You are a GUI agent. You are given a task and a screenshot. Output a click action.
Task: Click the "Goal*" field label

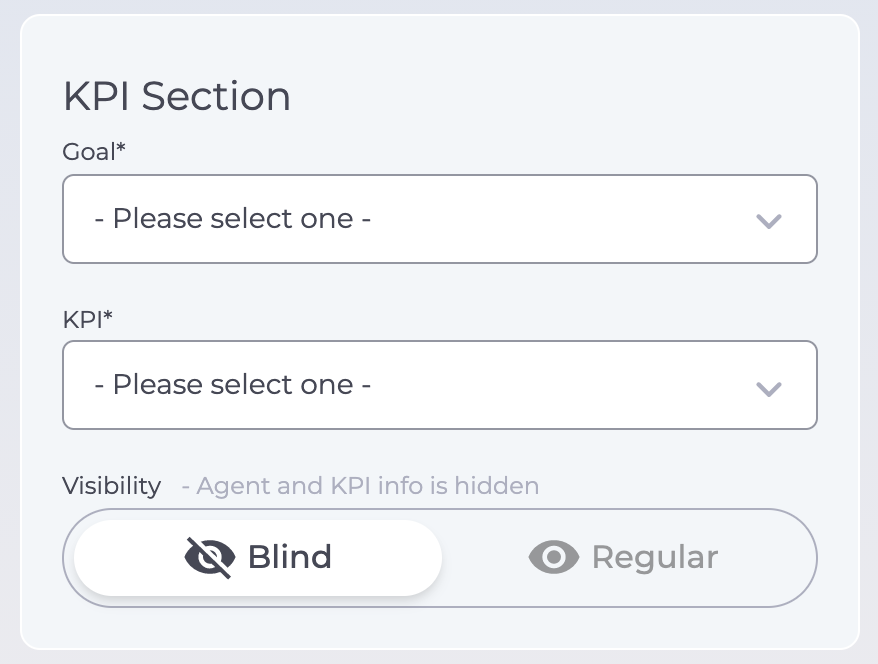point(94,151)
